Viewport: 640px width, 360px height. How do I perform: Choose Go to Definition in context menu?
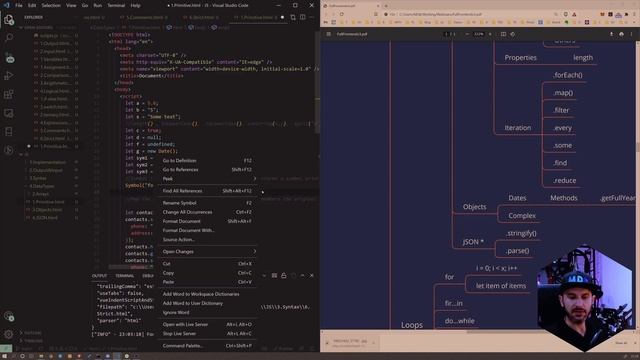(x=207, y=160)
